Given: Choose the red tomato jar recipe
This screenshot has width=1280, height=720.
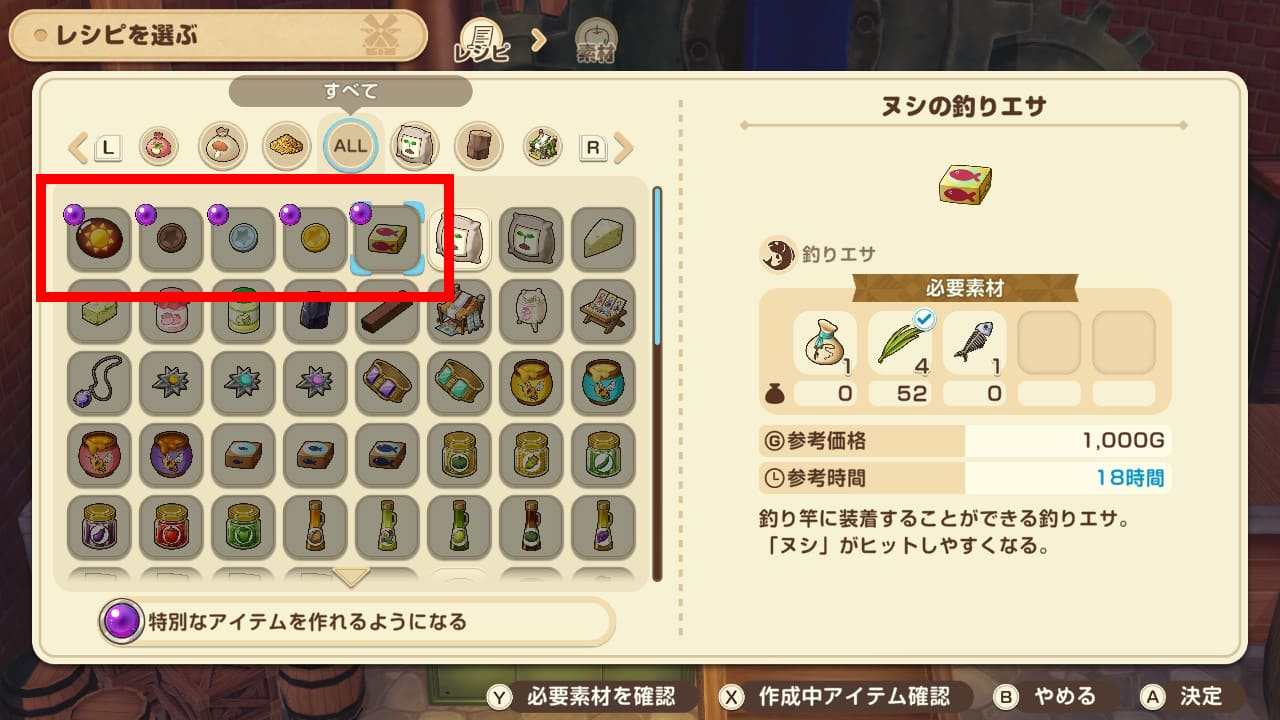Looking at the screenshot, I should [x=171, y=528].
